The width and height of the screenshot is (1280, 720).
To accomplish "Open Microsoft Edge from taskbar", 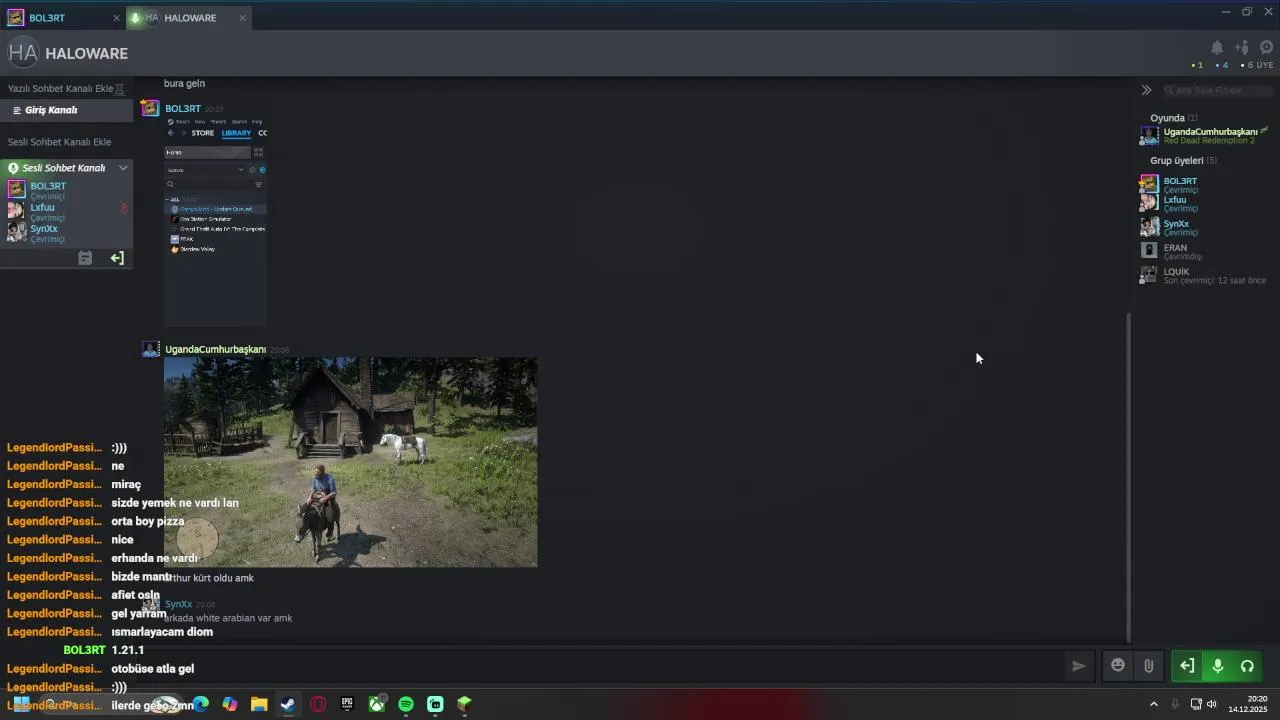I will point(201,704).
